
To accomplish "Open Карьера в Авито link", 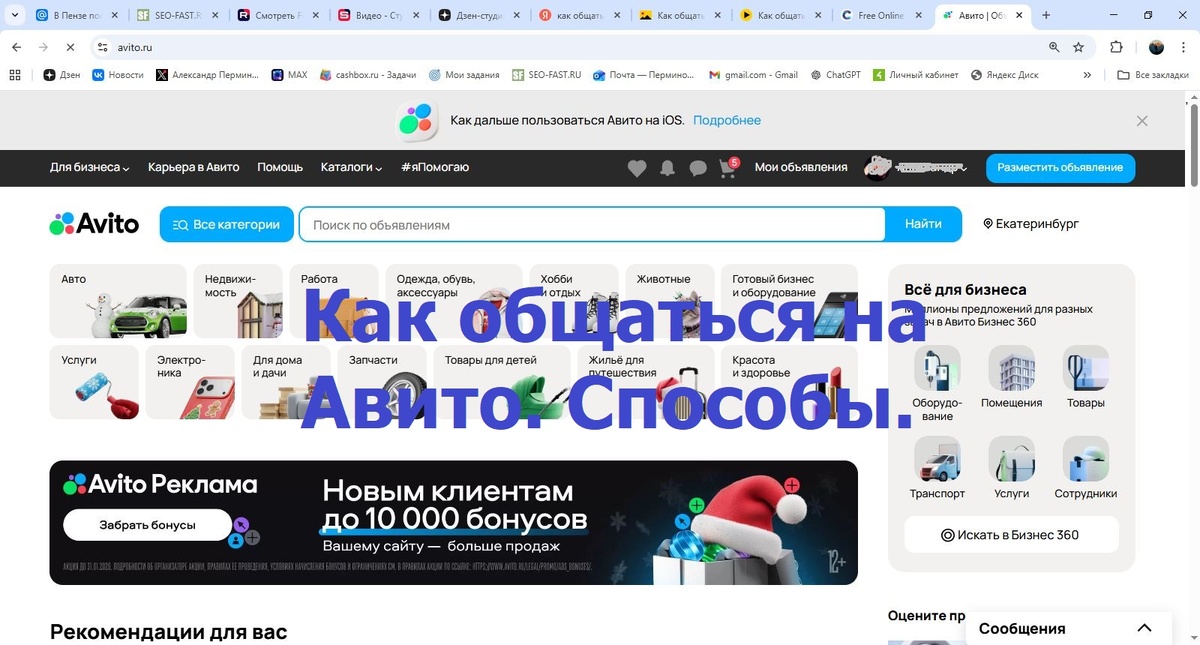I will pyautogui.click(x=193, y=168).
